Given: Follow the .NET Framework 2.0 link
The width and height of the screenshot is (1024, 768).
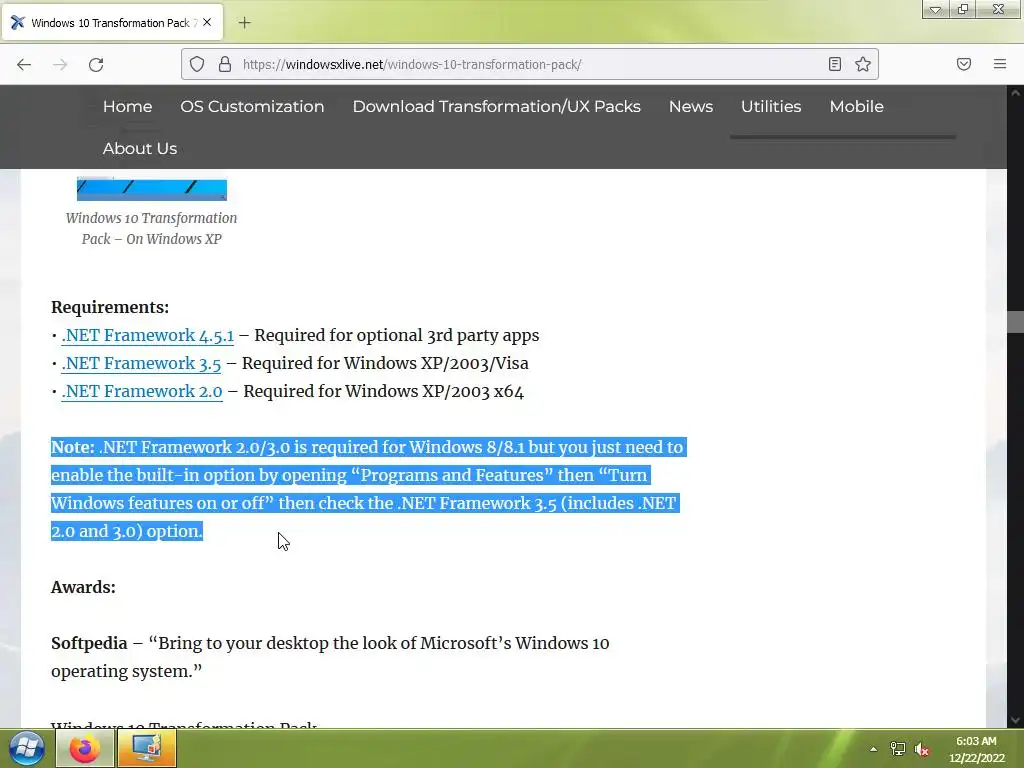Looking at the screenshot, I should [x=142, y=391].
